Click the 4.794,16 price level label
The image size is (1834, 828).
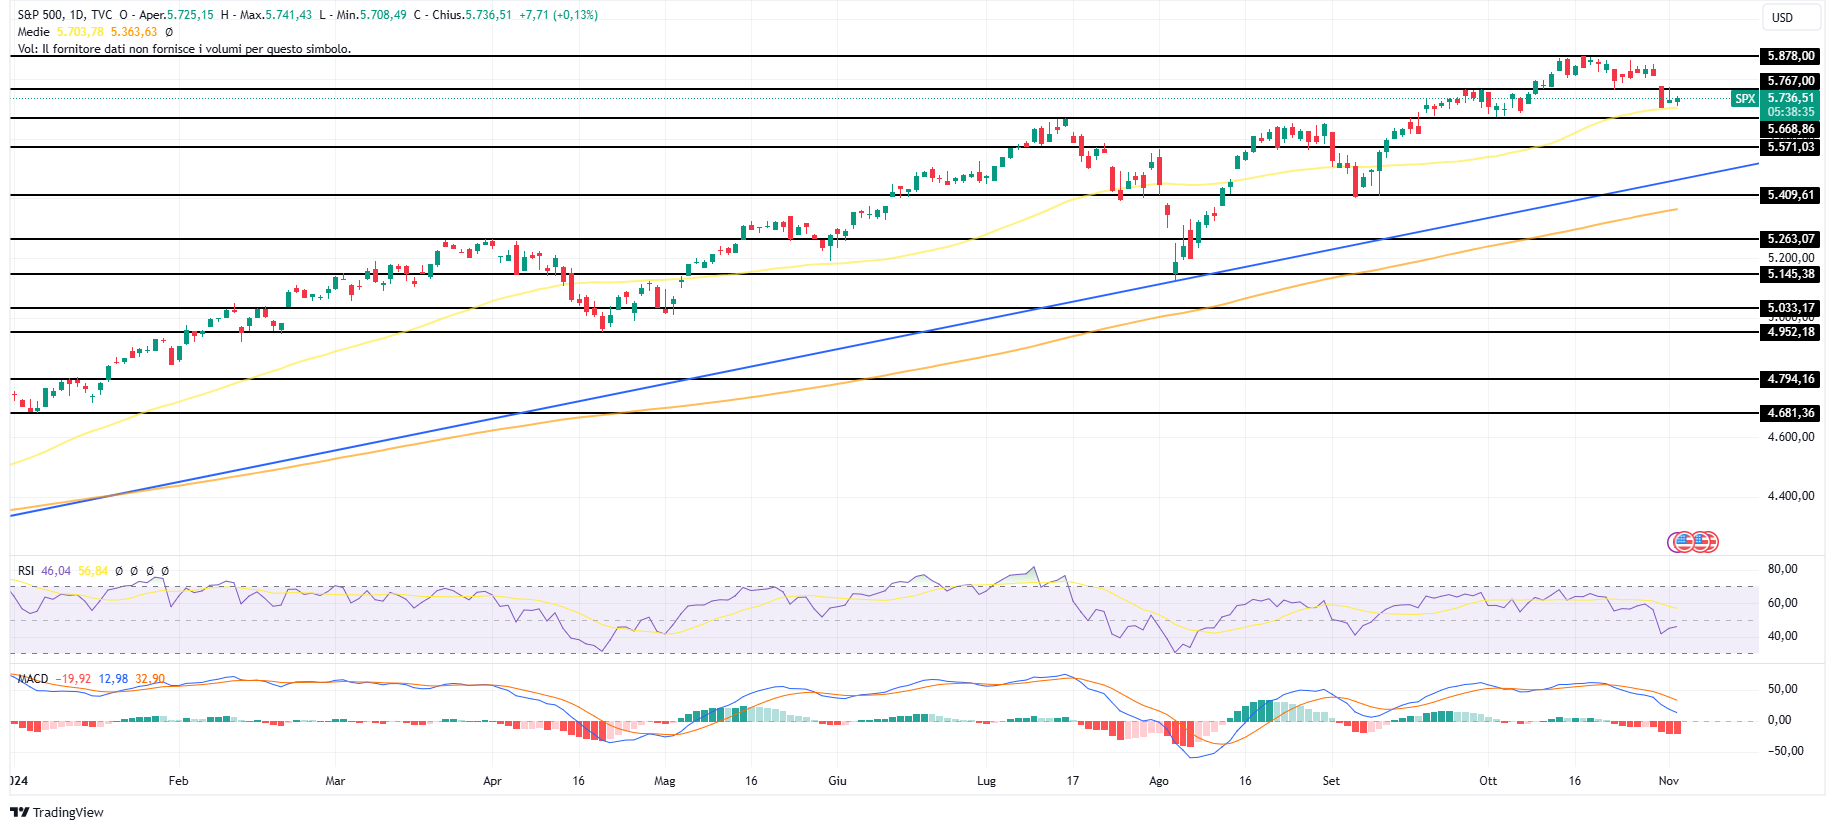pyautogui.click(x=1790, y=379)
